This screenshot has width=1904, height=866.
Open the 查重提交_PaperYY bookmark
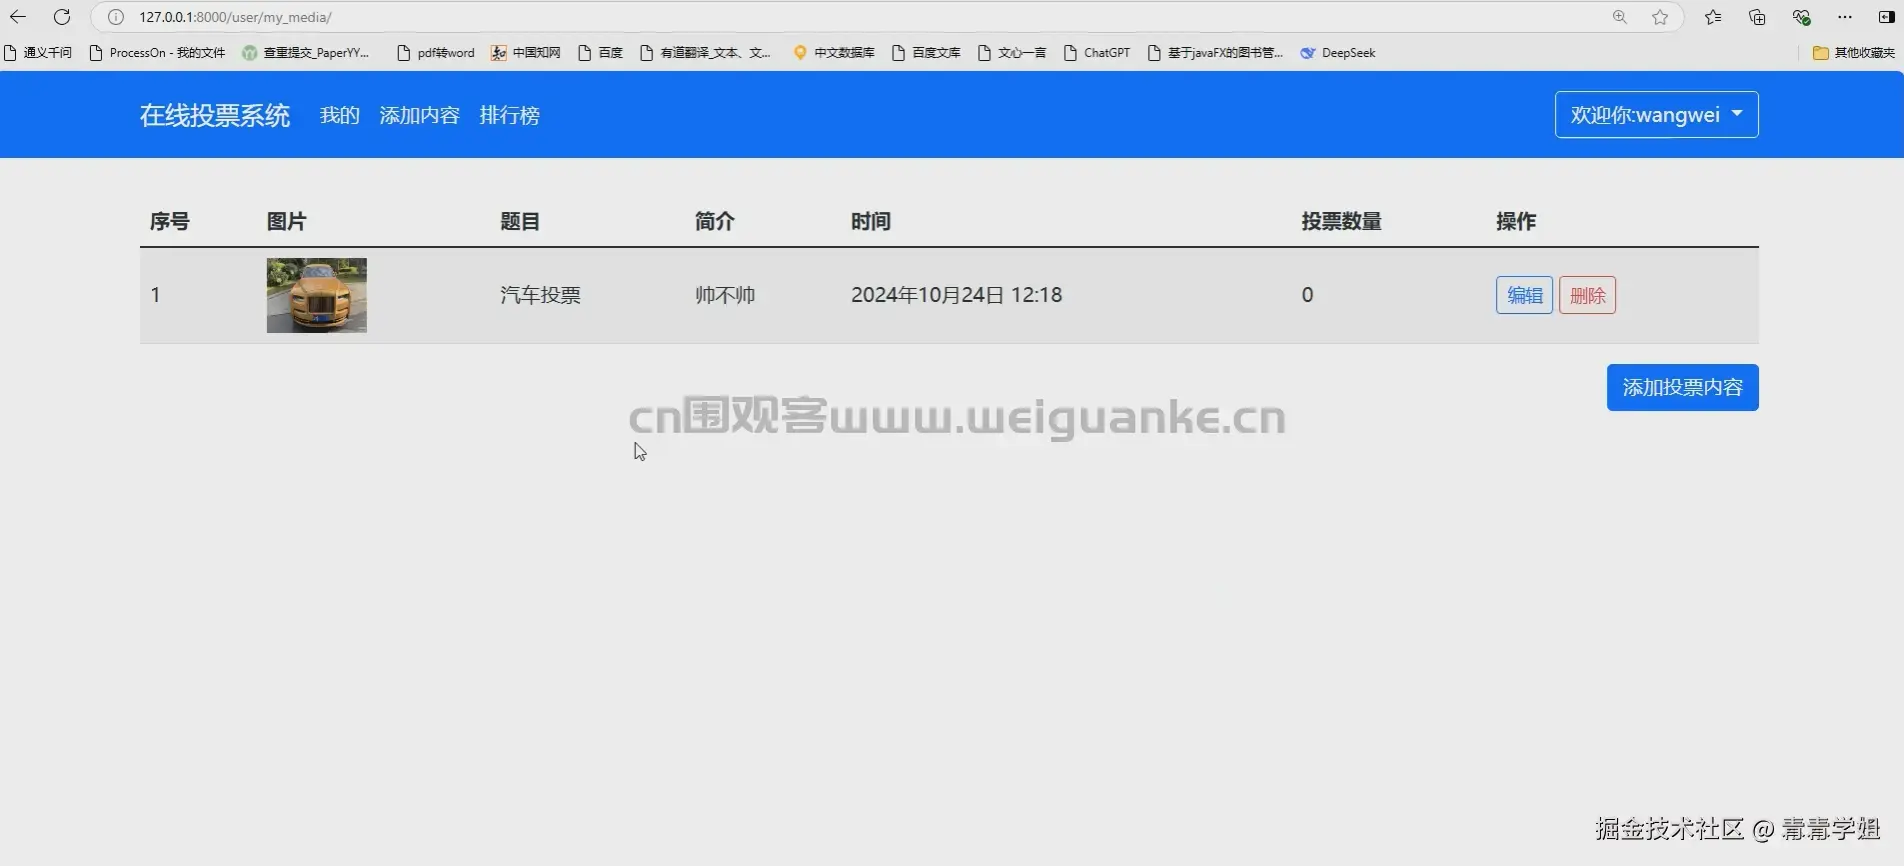pyautogui.click(x=306, y=53)
